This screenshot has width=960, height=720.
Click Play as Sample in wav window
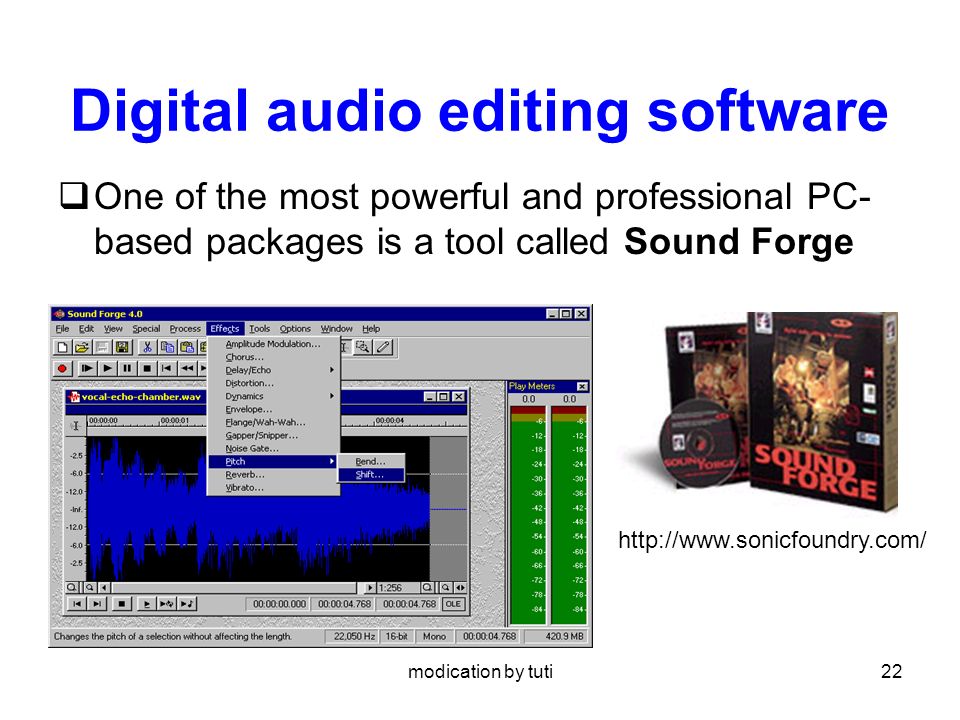187,604
